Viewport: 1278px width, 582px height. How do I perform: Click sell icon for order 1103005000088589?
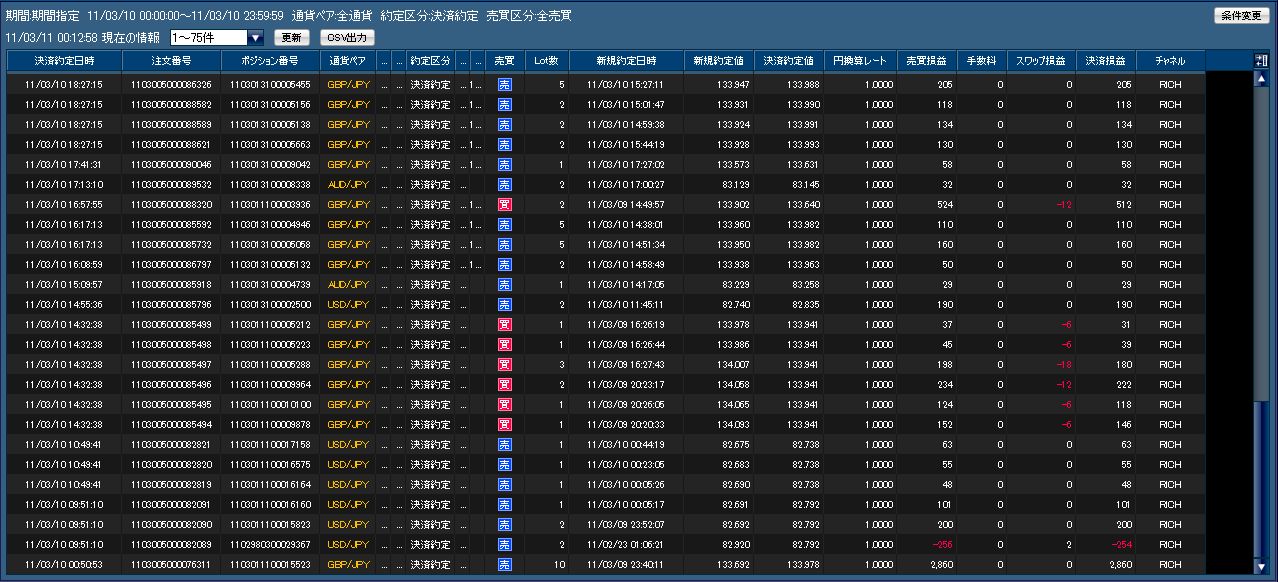click(504, 124)
